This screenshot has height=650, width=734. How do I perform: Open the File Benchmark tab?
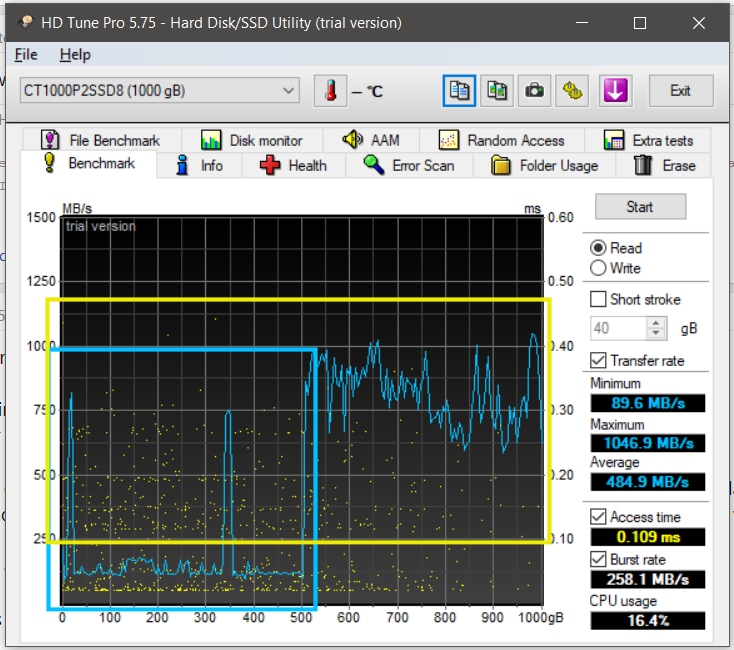tap(102, 140)
